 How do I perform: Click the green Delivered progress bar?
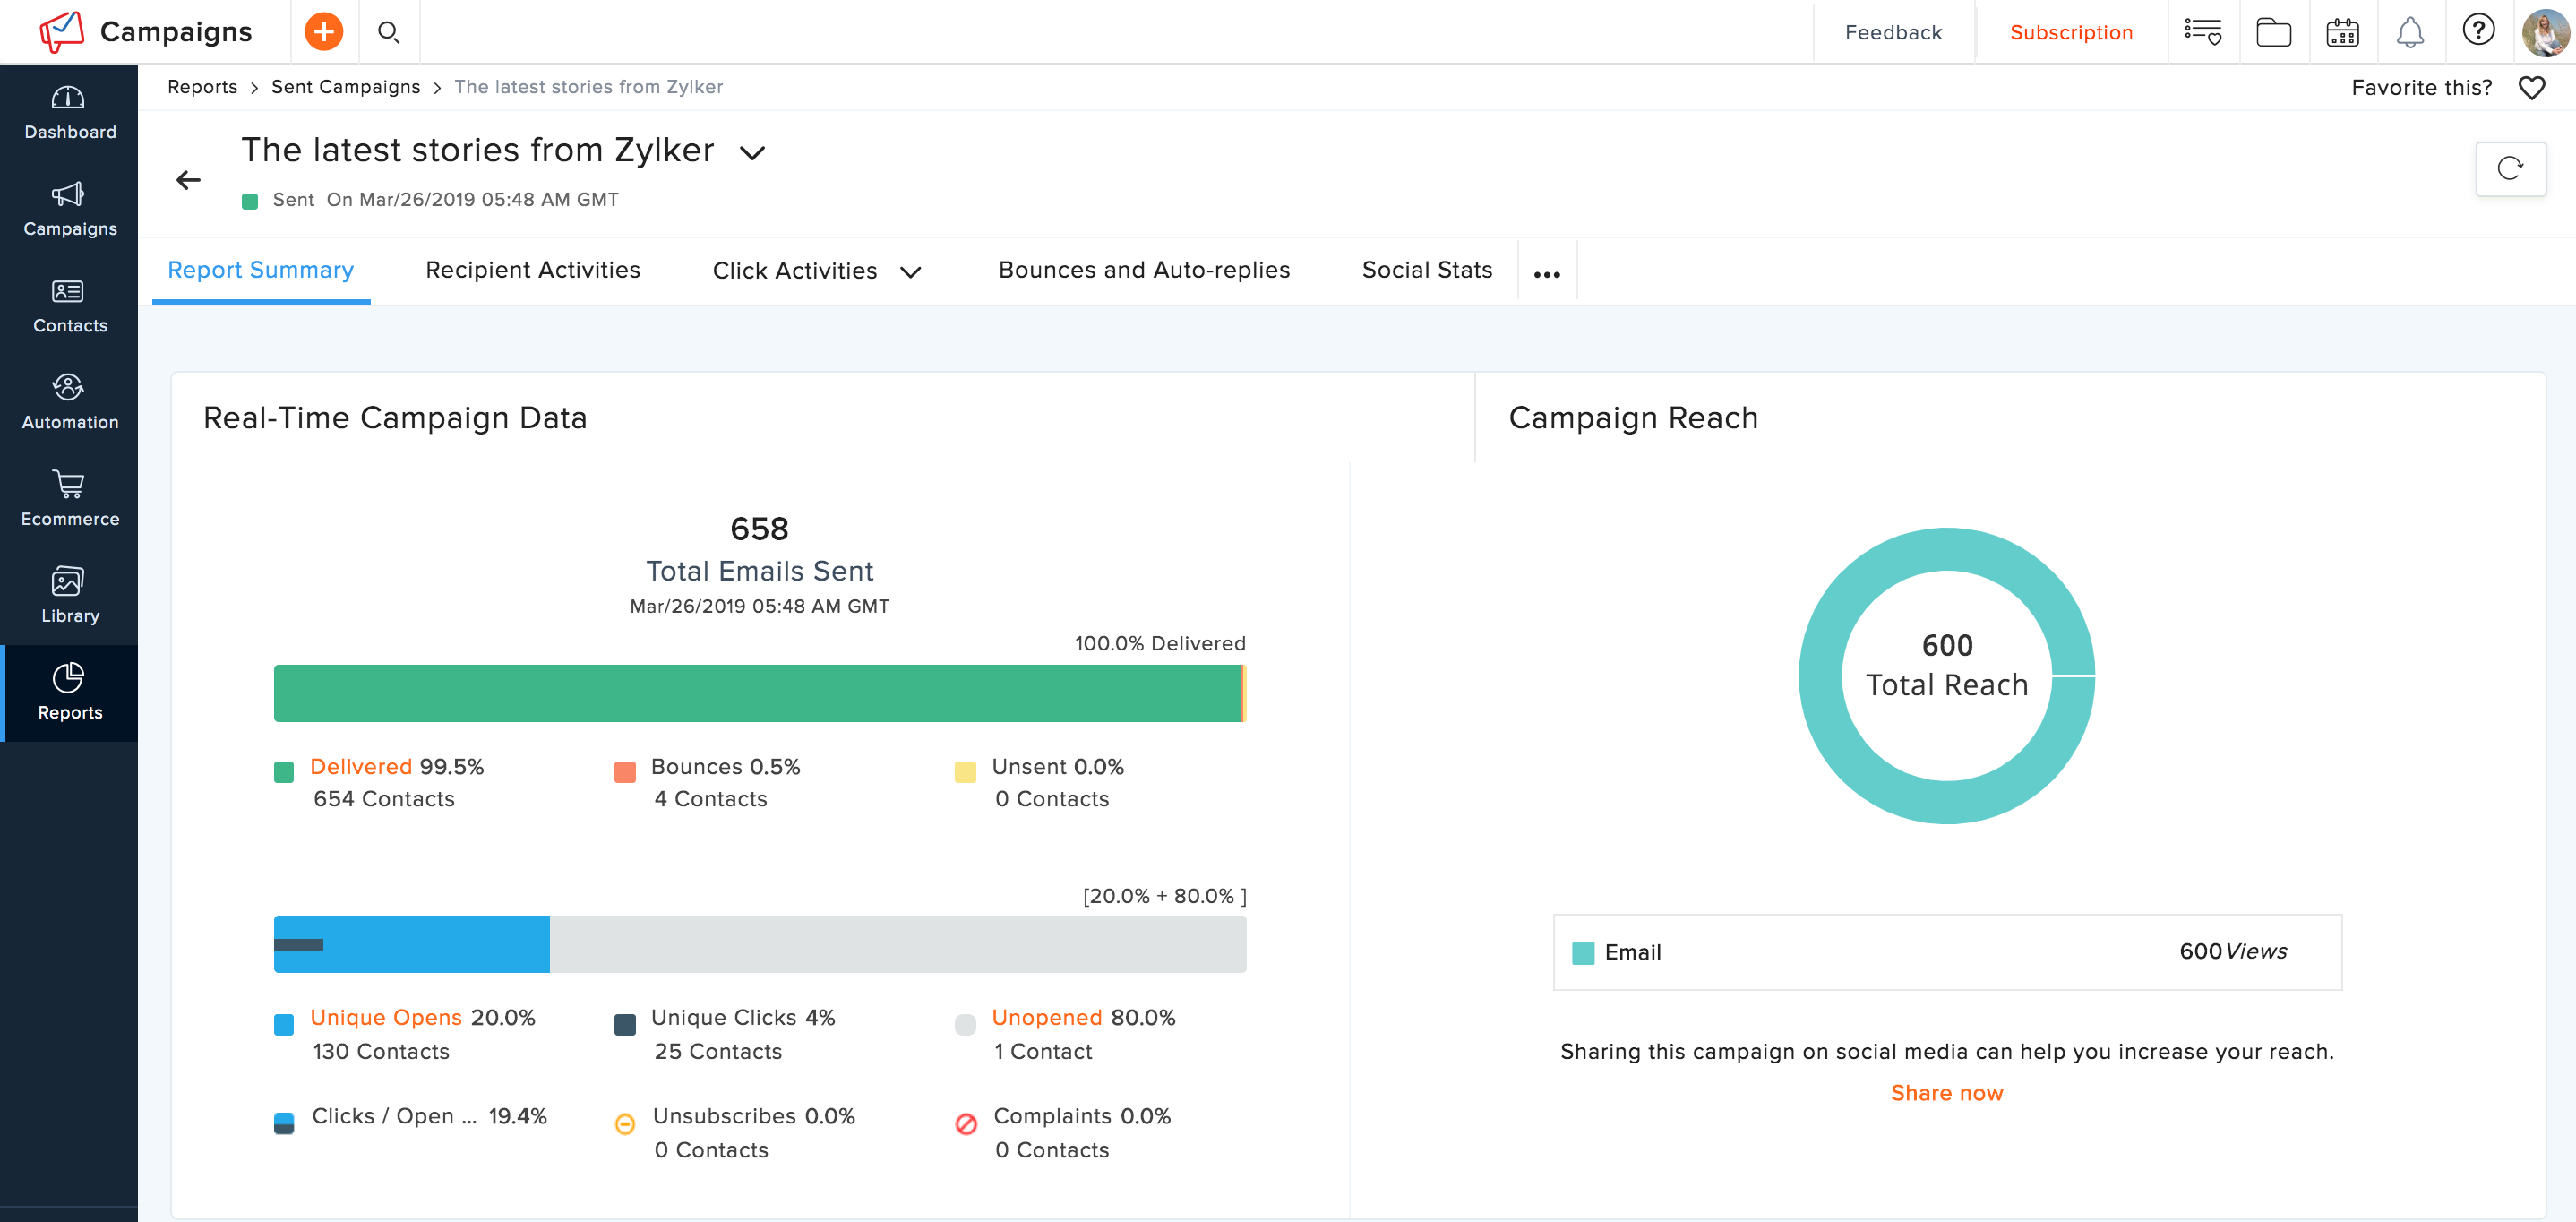pyautogui.click(x=757, y=693)
